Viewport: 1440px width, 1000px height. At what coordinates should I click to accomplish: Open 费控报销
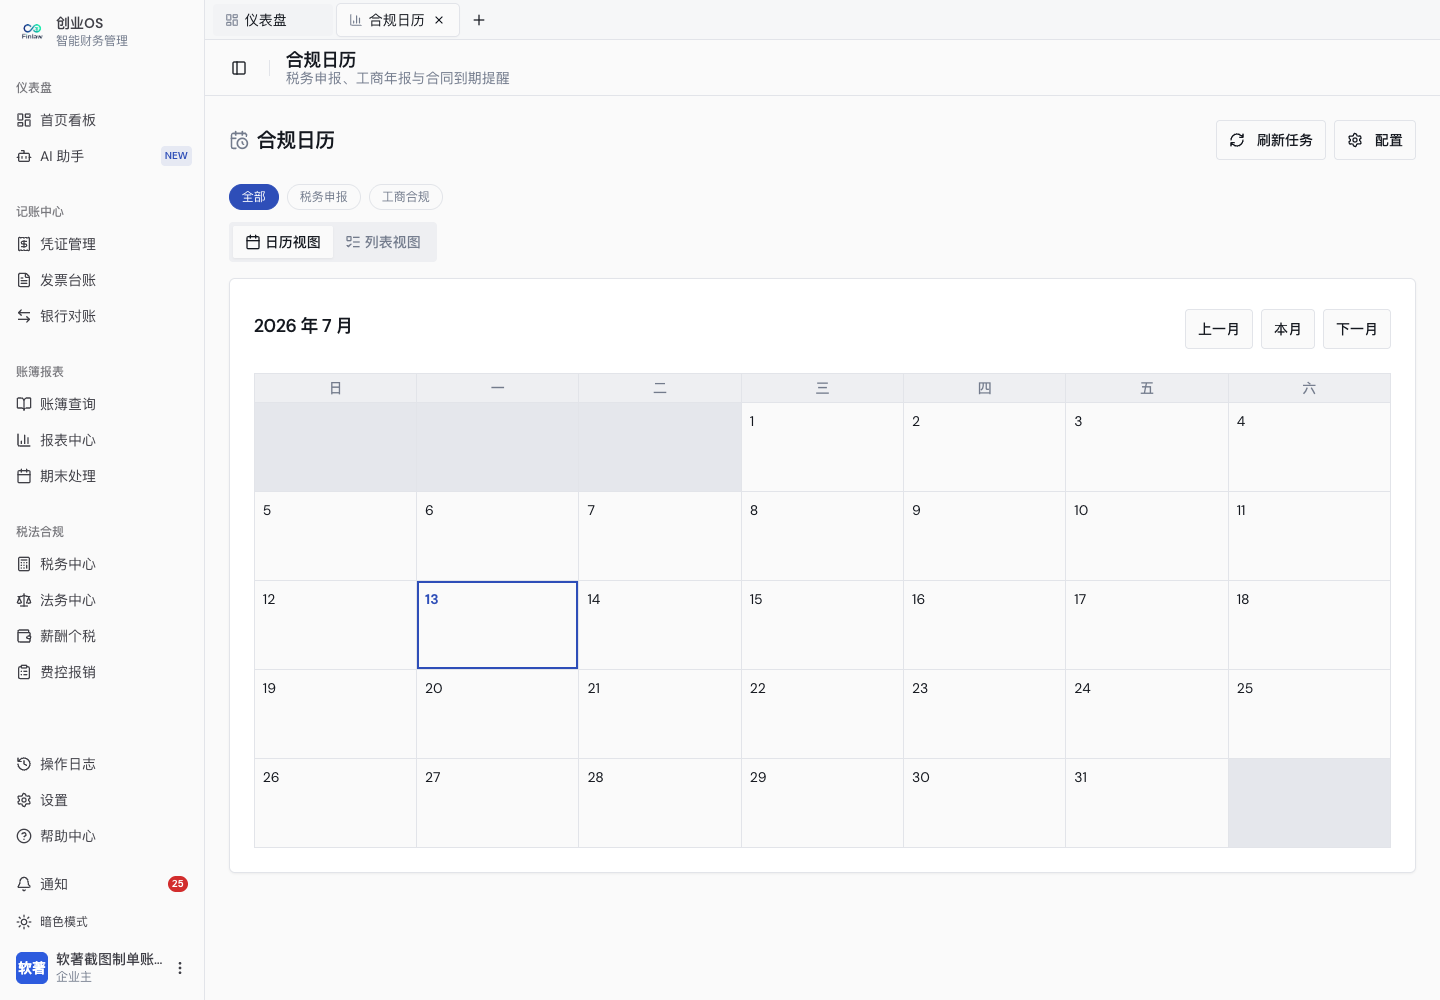(x=102, y=672)
